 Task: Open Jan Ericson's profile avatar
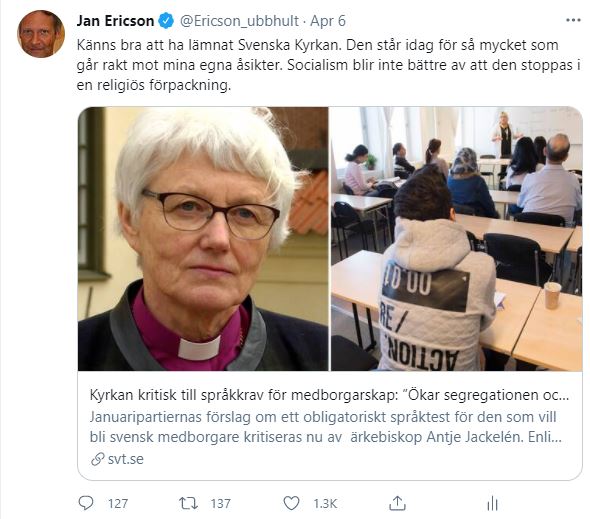click(41, 34)
